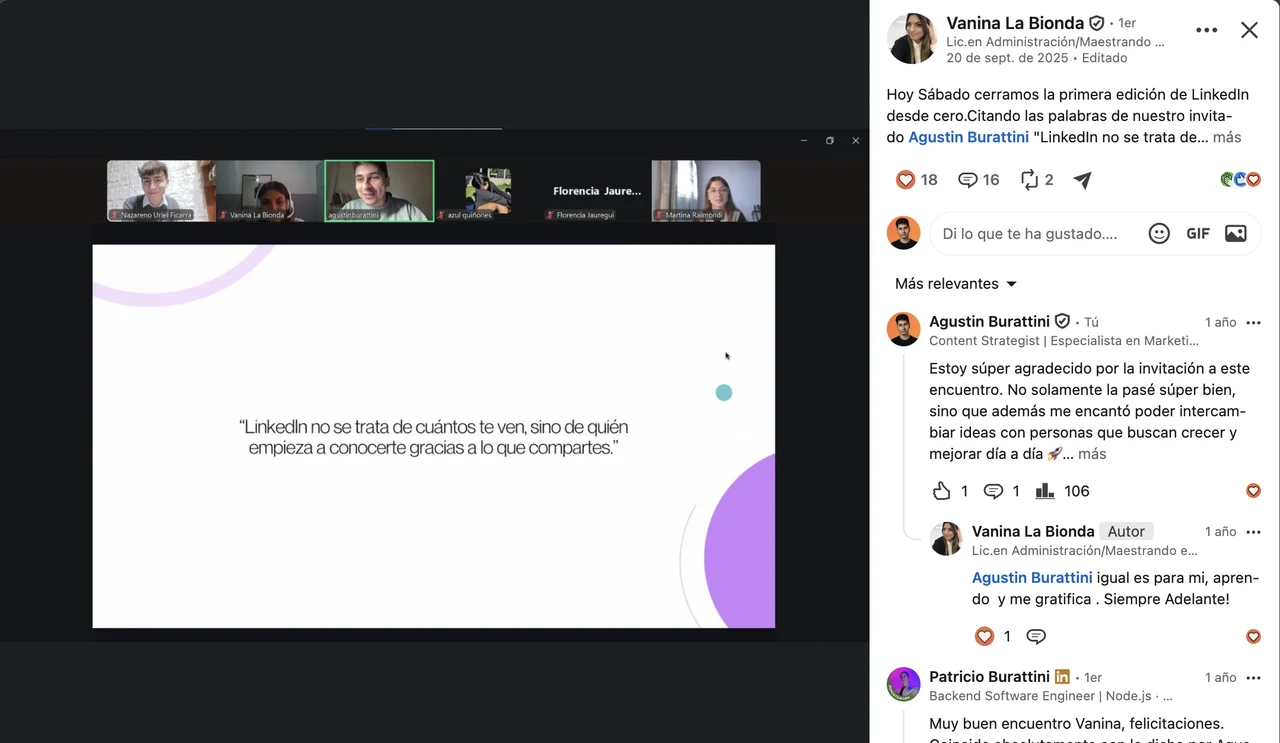Open Agustin Burattini mention in post text

(968, 137)
